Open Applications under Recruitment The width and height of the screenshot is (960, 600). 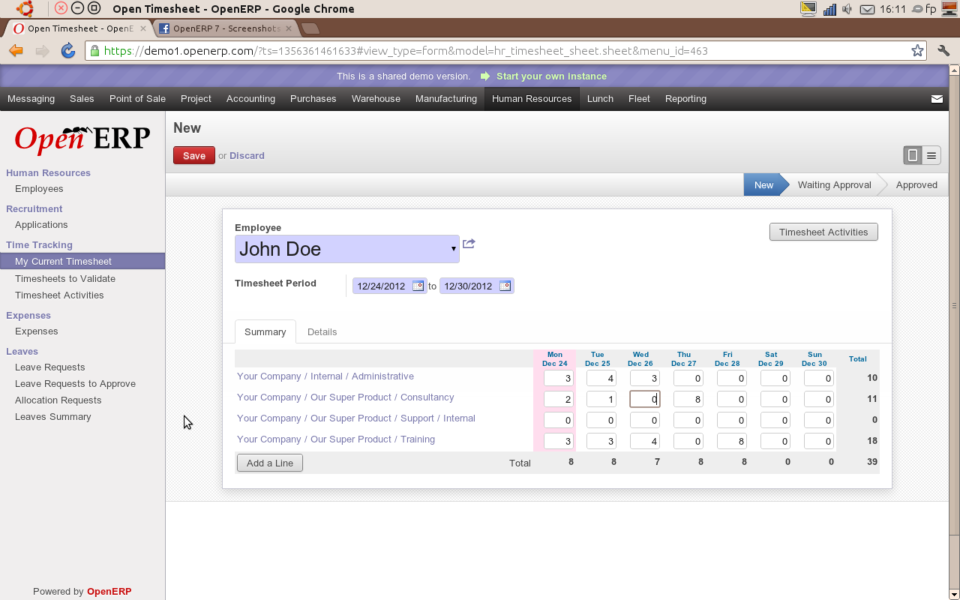click(41, 225)
